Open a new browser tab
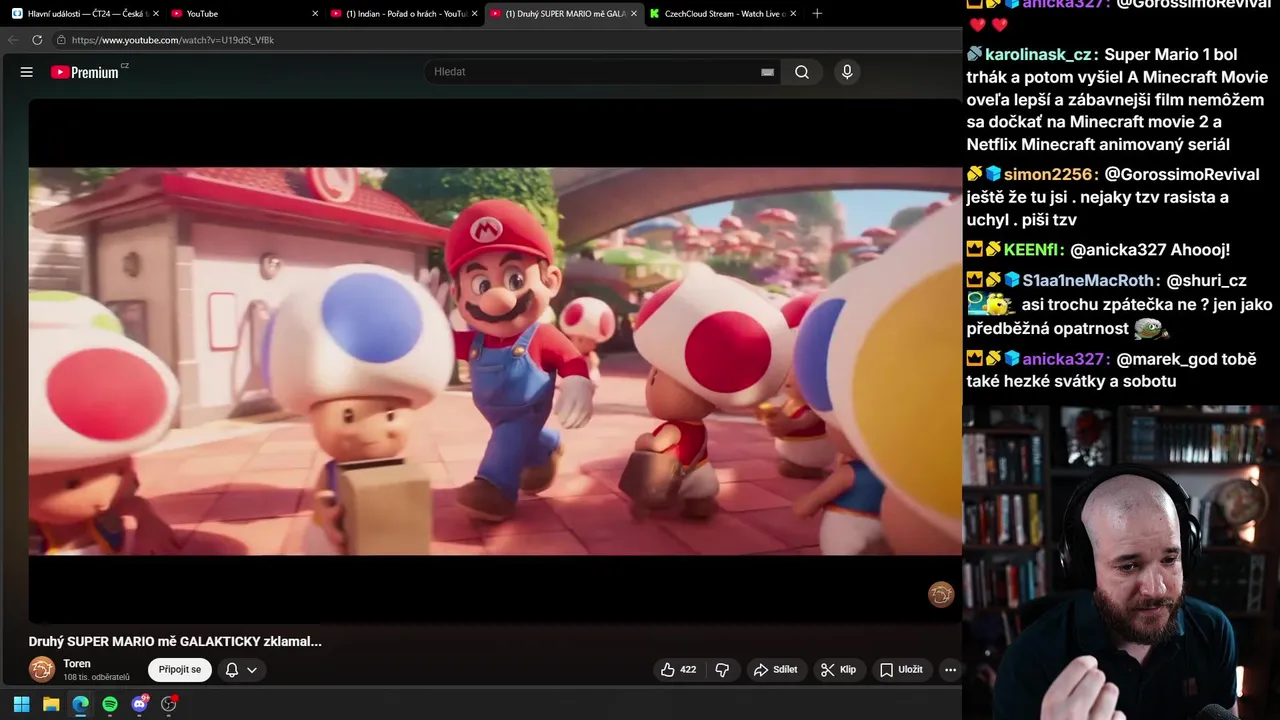The height and width of the screenshot is (720, 1280). [817, 14]
